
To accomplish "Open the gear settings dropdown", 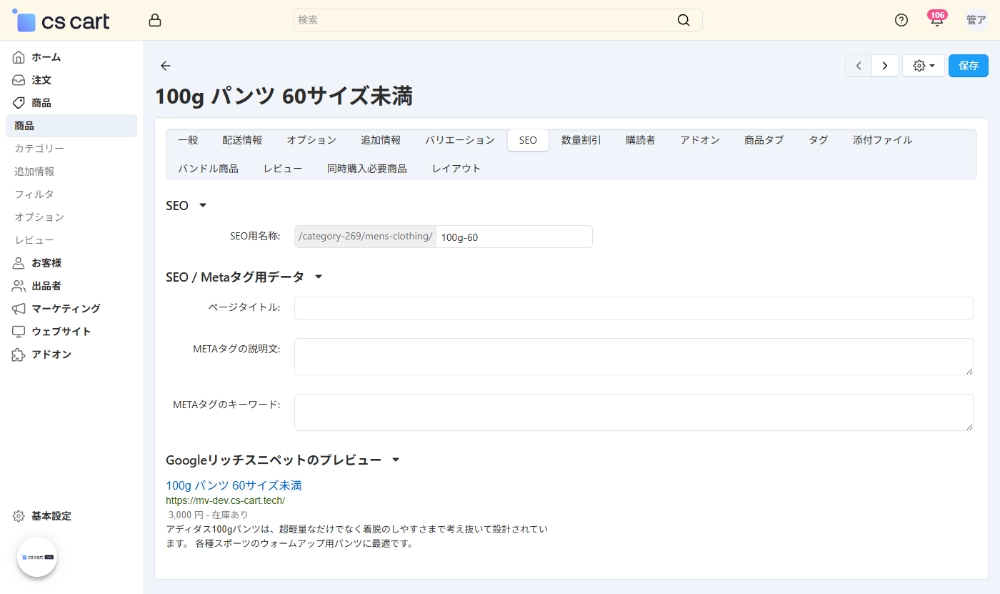I will (x=923, y=66).
